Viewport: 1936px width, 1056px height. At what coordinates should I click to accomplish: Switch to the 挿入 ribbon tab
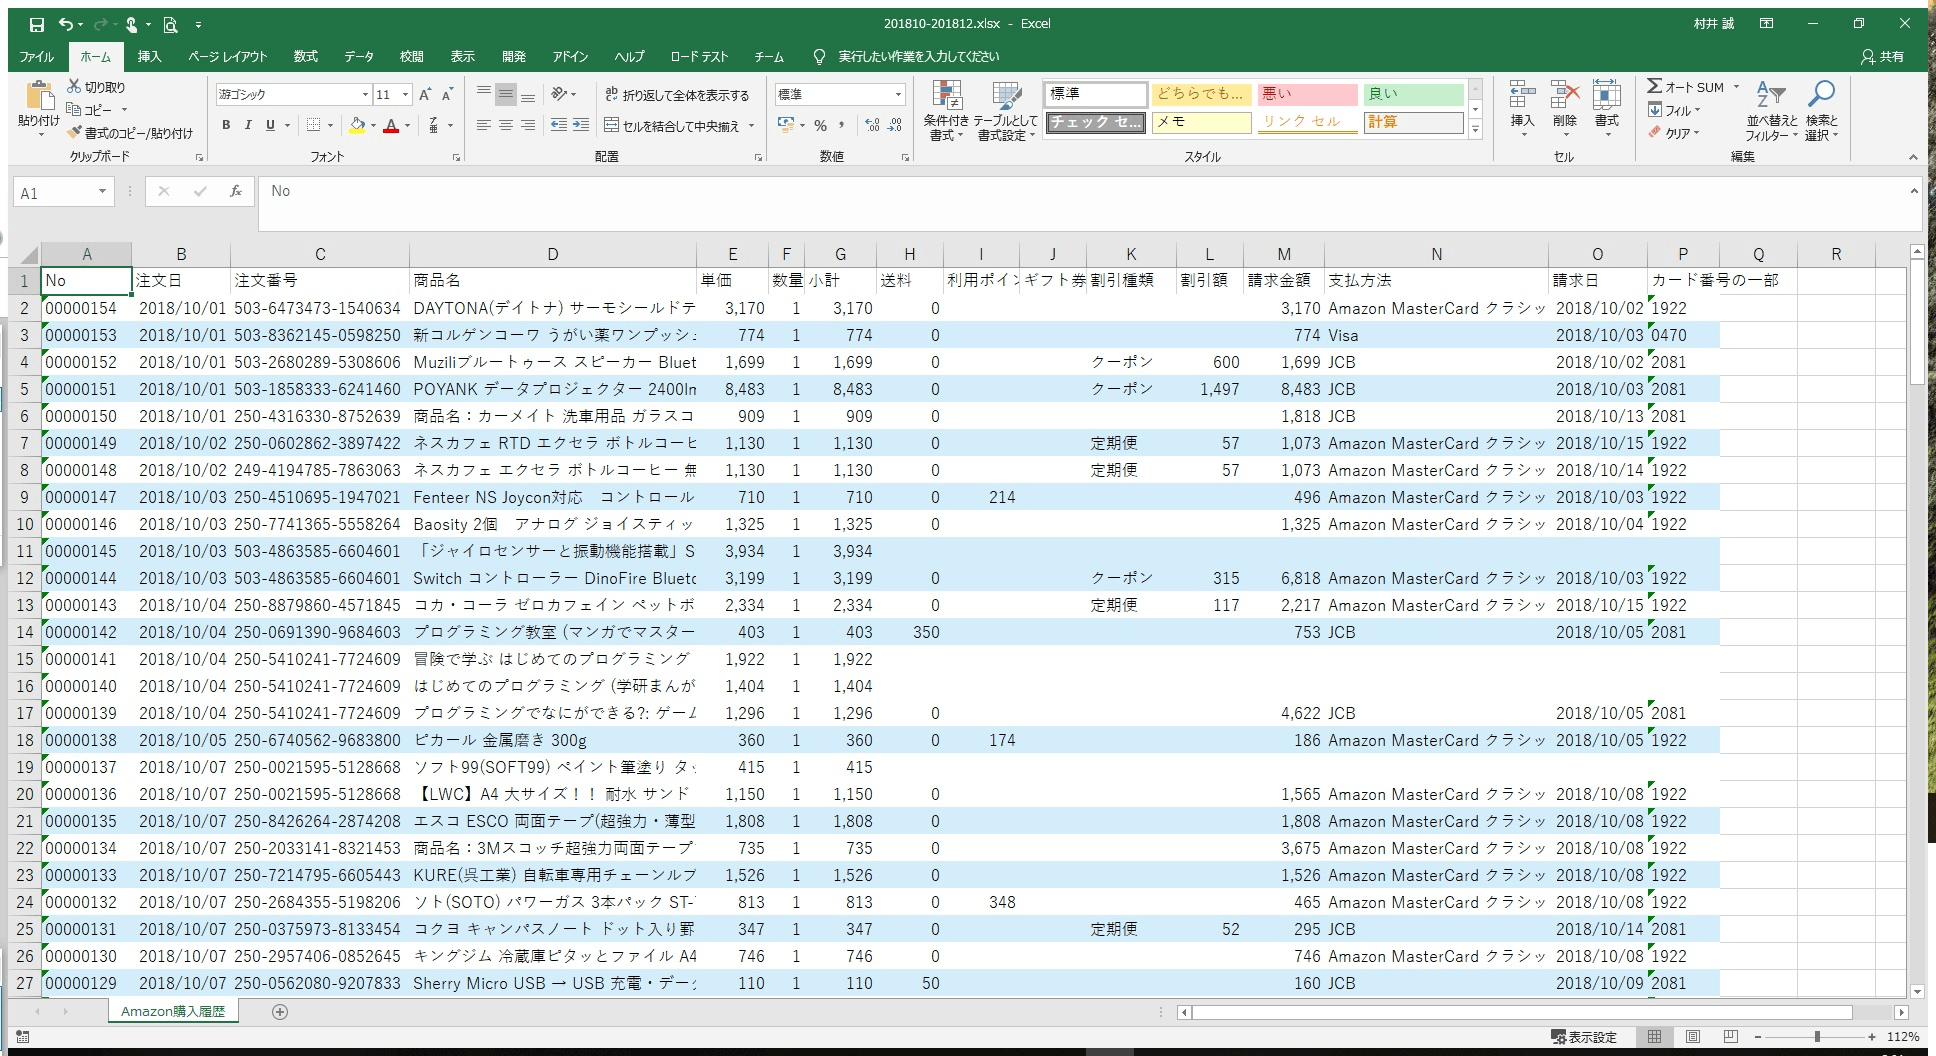(x=149, y=57)
